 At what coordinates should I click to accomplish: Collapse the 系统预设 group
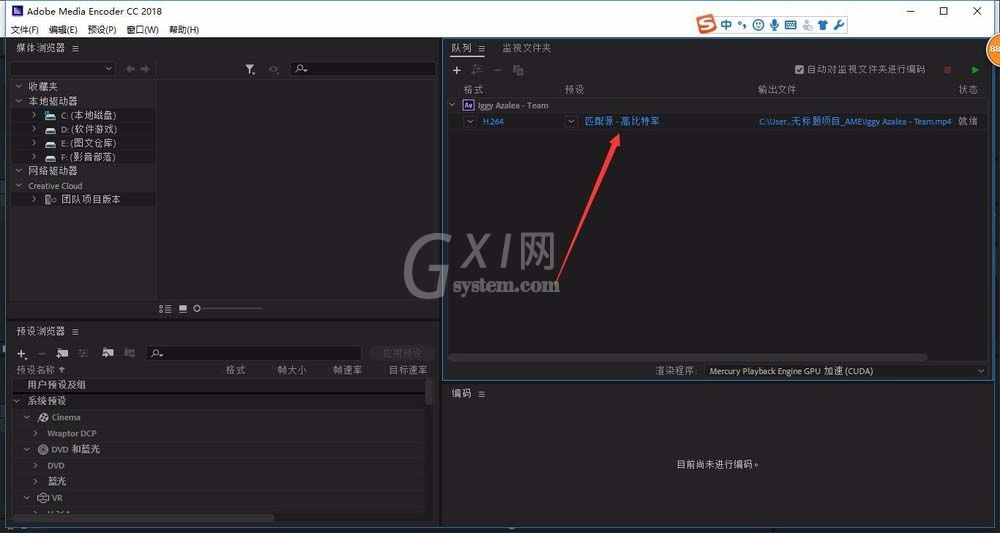18,401
